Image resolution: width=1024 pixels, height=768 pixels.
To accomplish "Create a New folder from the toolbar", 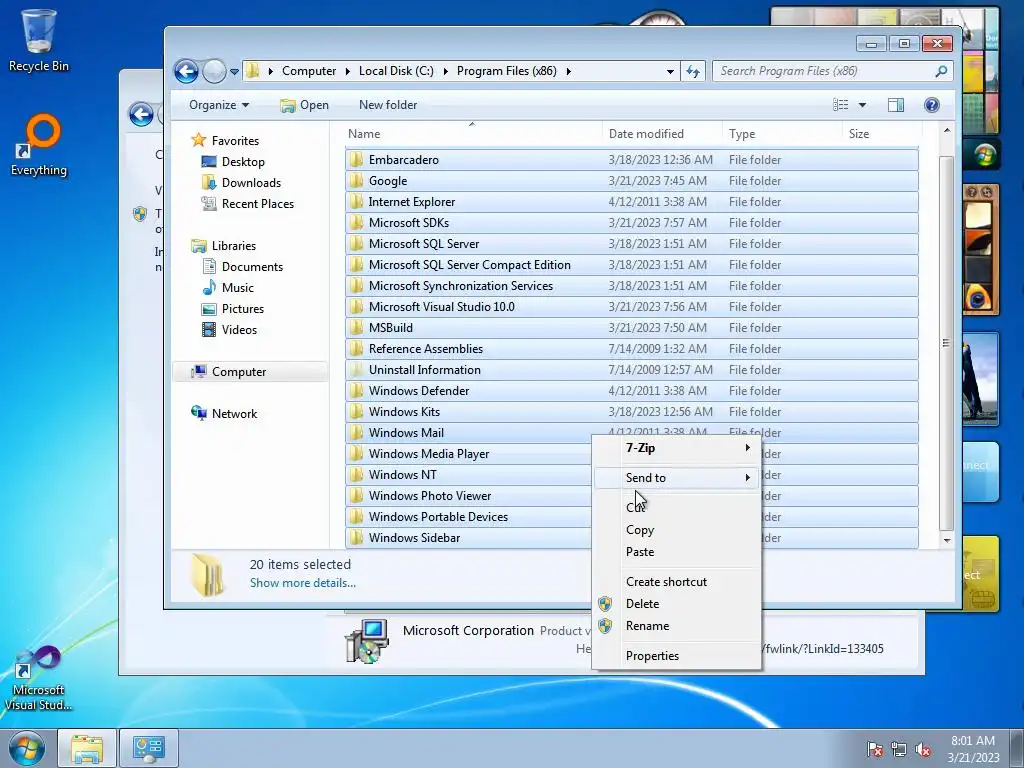I will [x=388, y=105].
